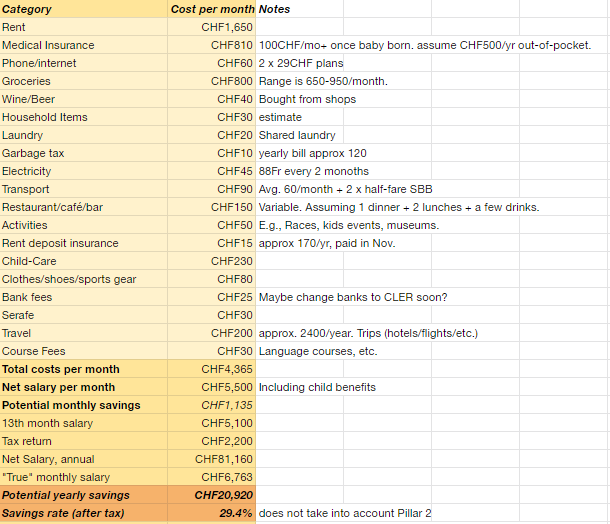This screenshot has width=610, height=524.
Task: Select the 29.4% savings rate cell
Action: pyautogui.click(x=212, y=513)
